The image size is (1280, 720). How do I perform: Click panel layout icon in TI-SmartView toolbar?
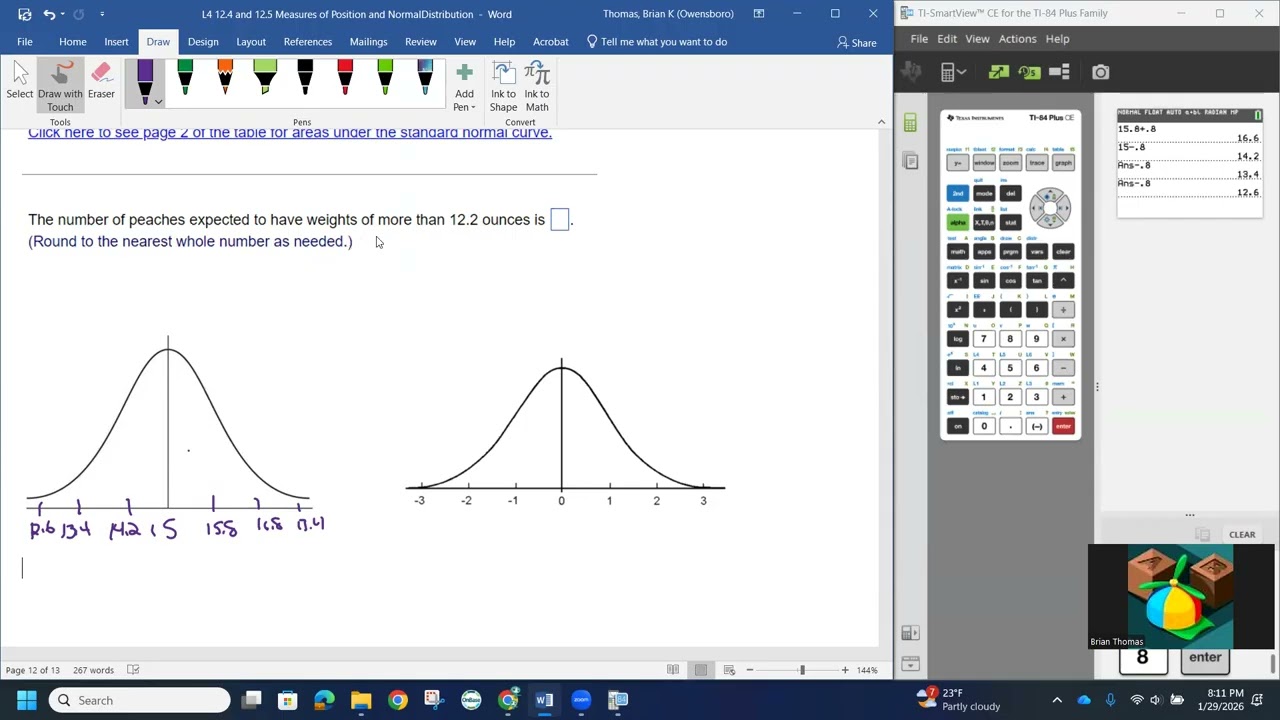[1060, 72]
